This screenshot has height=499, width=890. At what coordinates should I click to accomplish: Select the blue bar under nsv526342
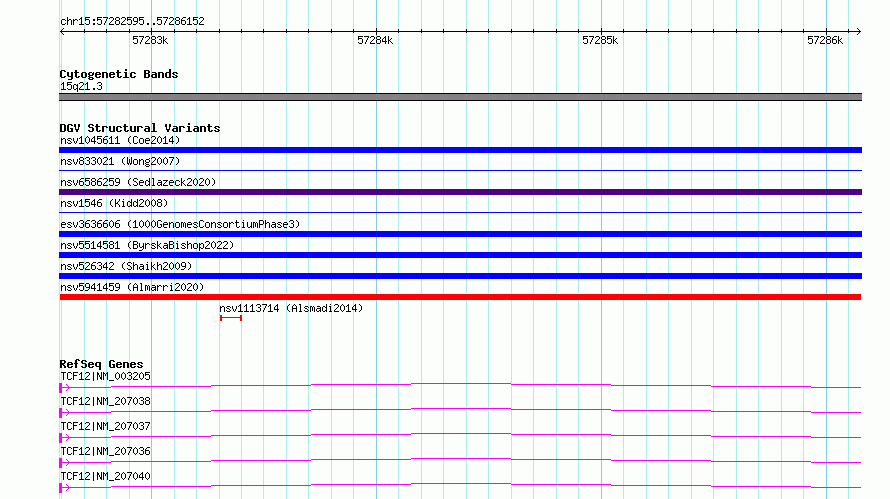point(460,276)
